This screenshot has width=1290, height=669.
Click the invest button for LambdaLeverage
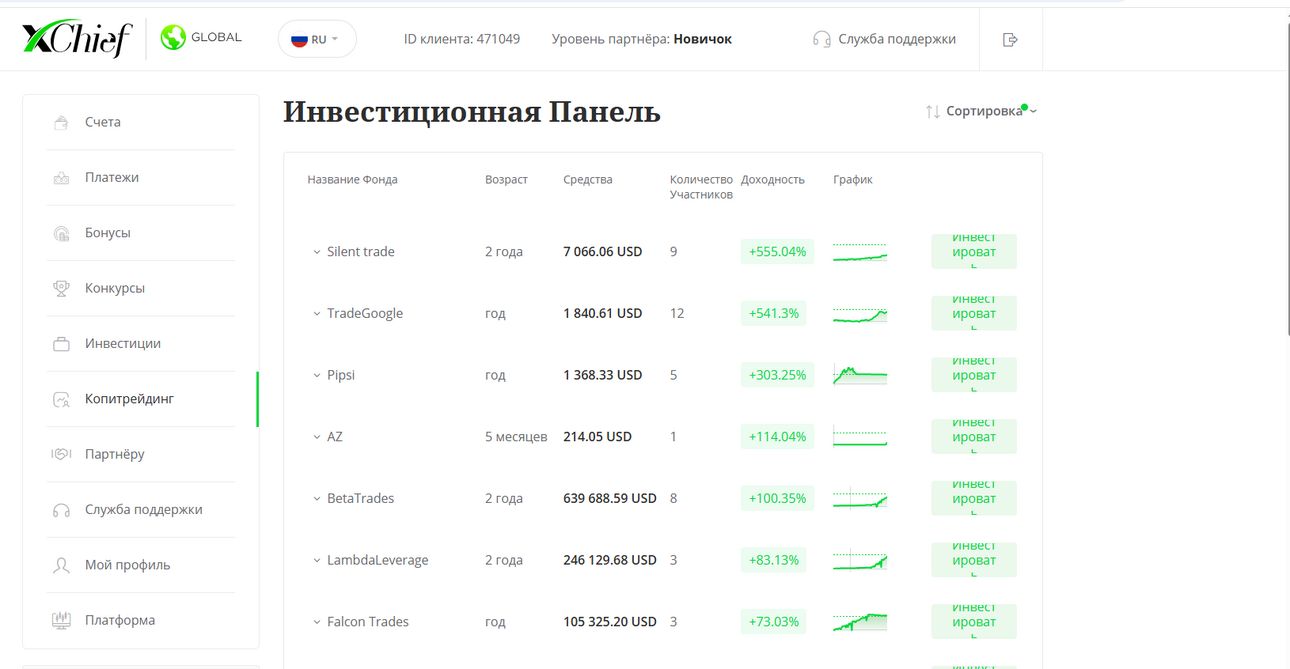(x=974, y=560)
